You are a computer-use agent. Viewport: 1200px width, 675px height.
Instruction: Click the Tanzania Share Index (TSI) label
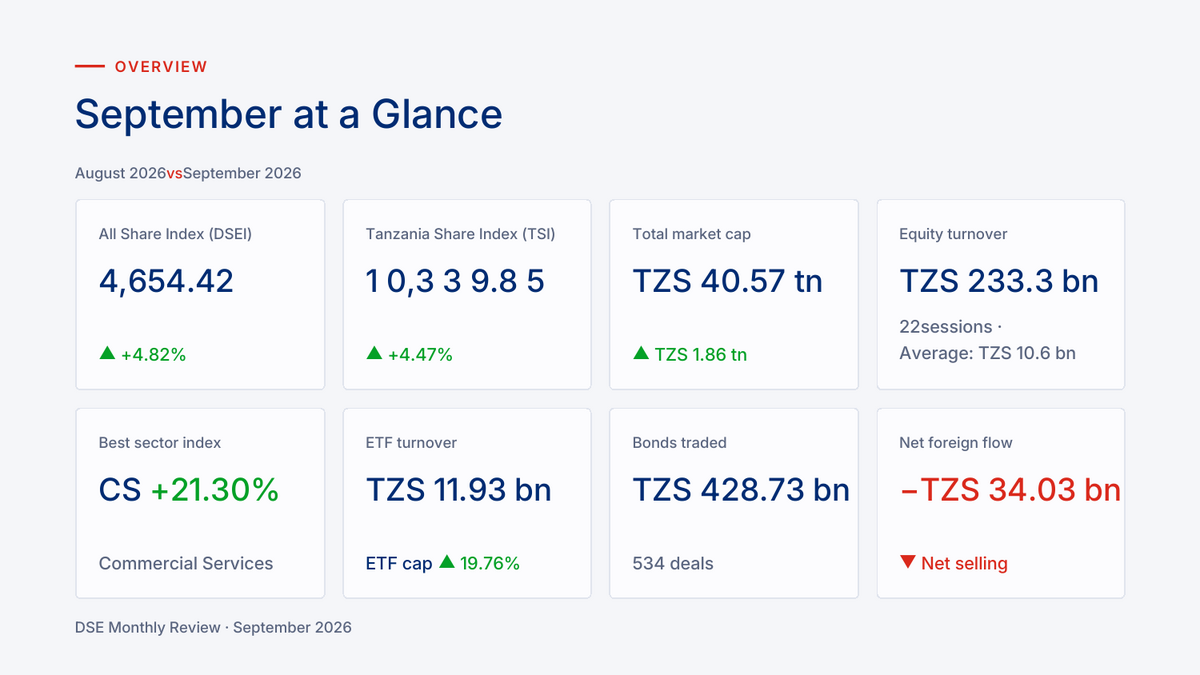[461, 234]
